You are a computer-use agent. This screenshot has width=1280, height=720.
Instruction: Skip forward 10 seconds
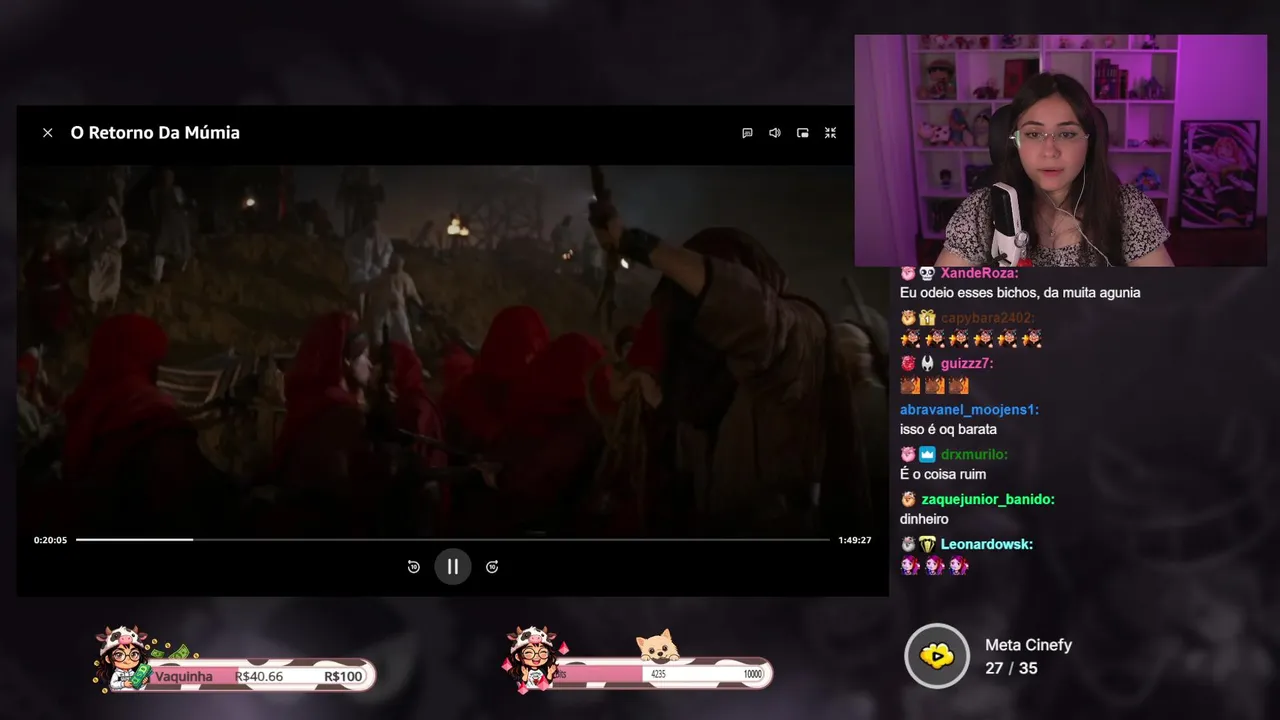click(492, 567)
